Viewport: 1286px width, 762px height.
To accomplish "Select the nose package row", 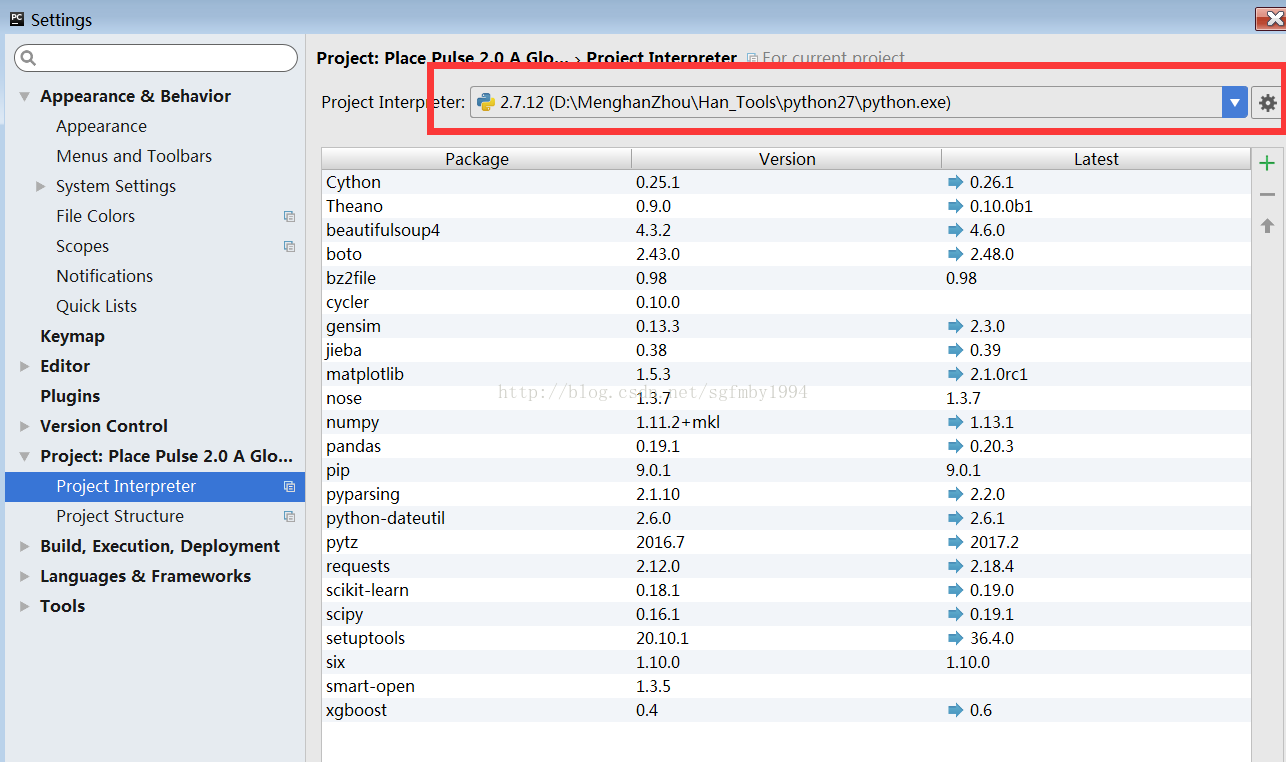I will [x=786, y=398].
